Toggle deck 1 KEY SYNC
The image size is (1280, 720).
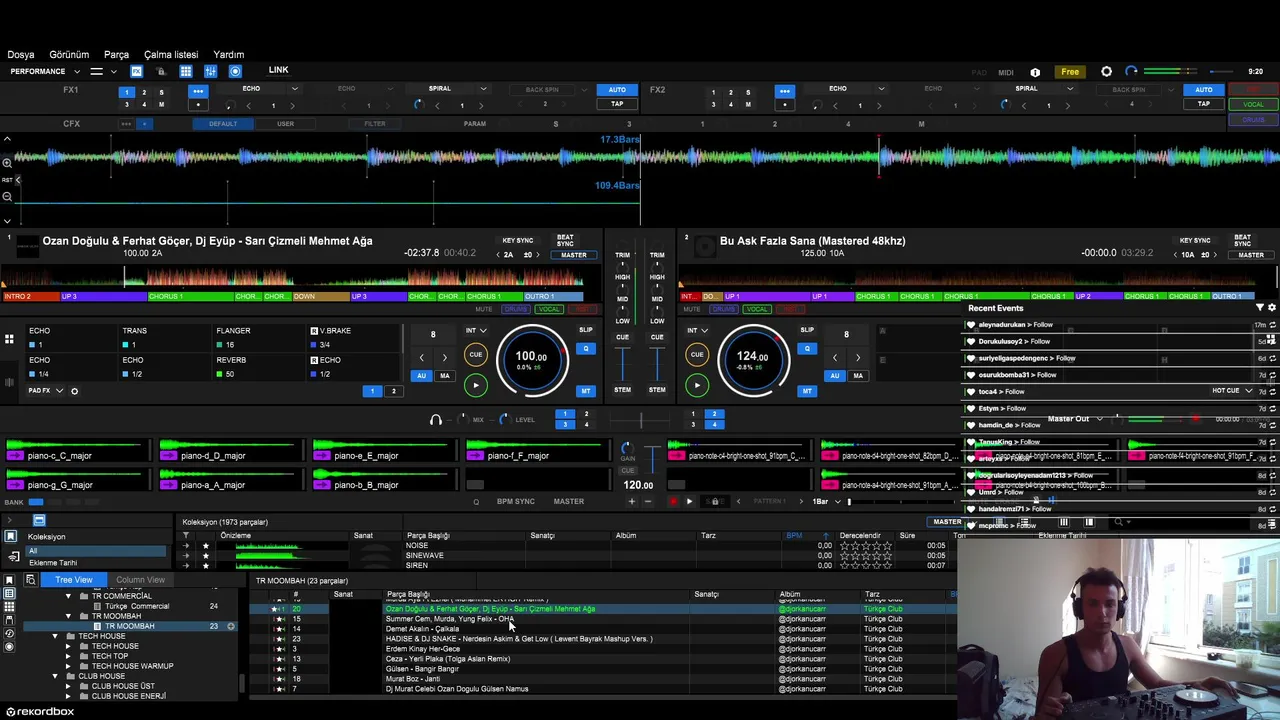point(517,243)
